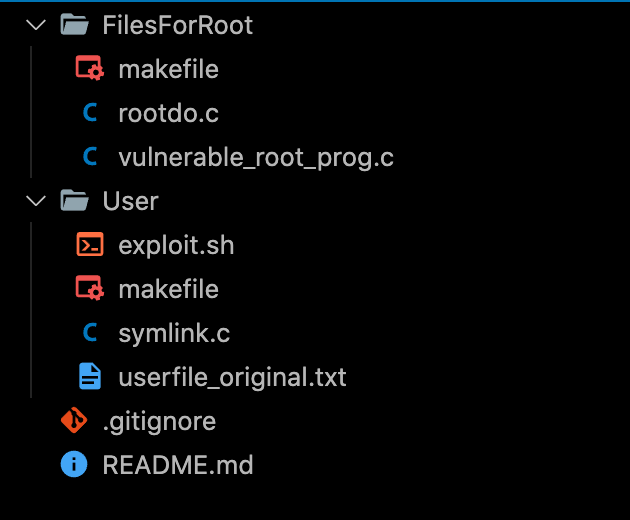
Task: Click the info icon next to README.md
Action: 74,465
